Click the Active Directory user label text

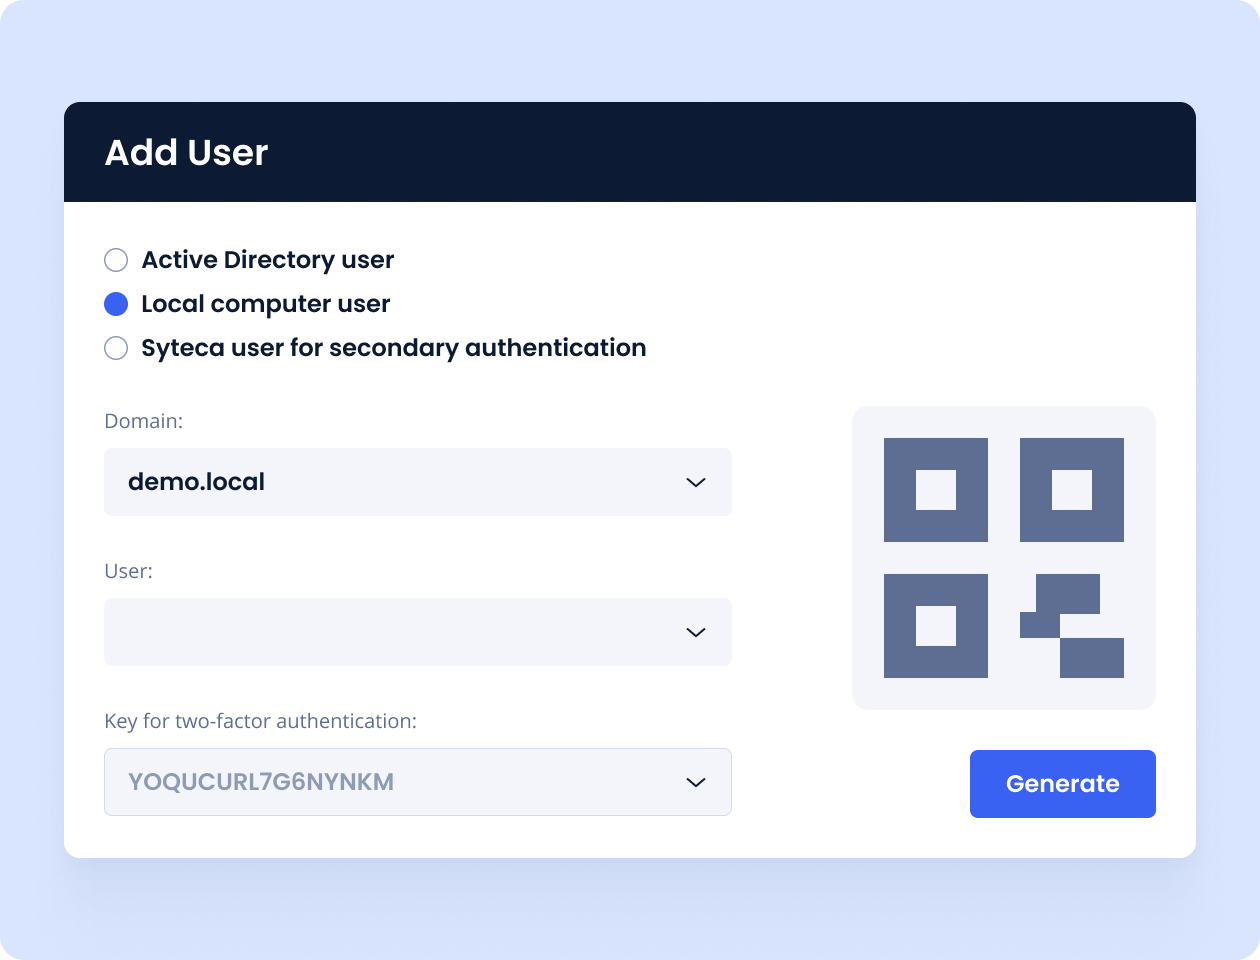[x=267, y=260]
